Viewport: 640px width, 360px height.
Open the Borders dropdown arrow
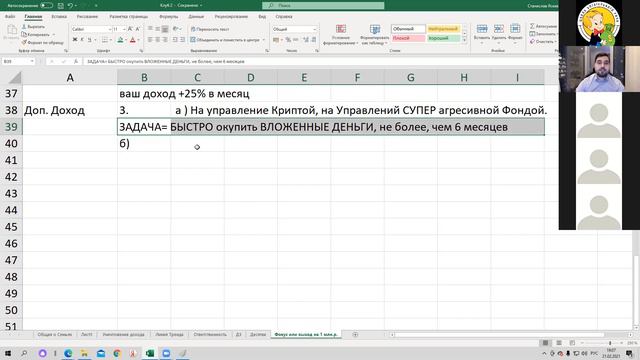pos(111,40)
